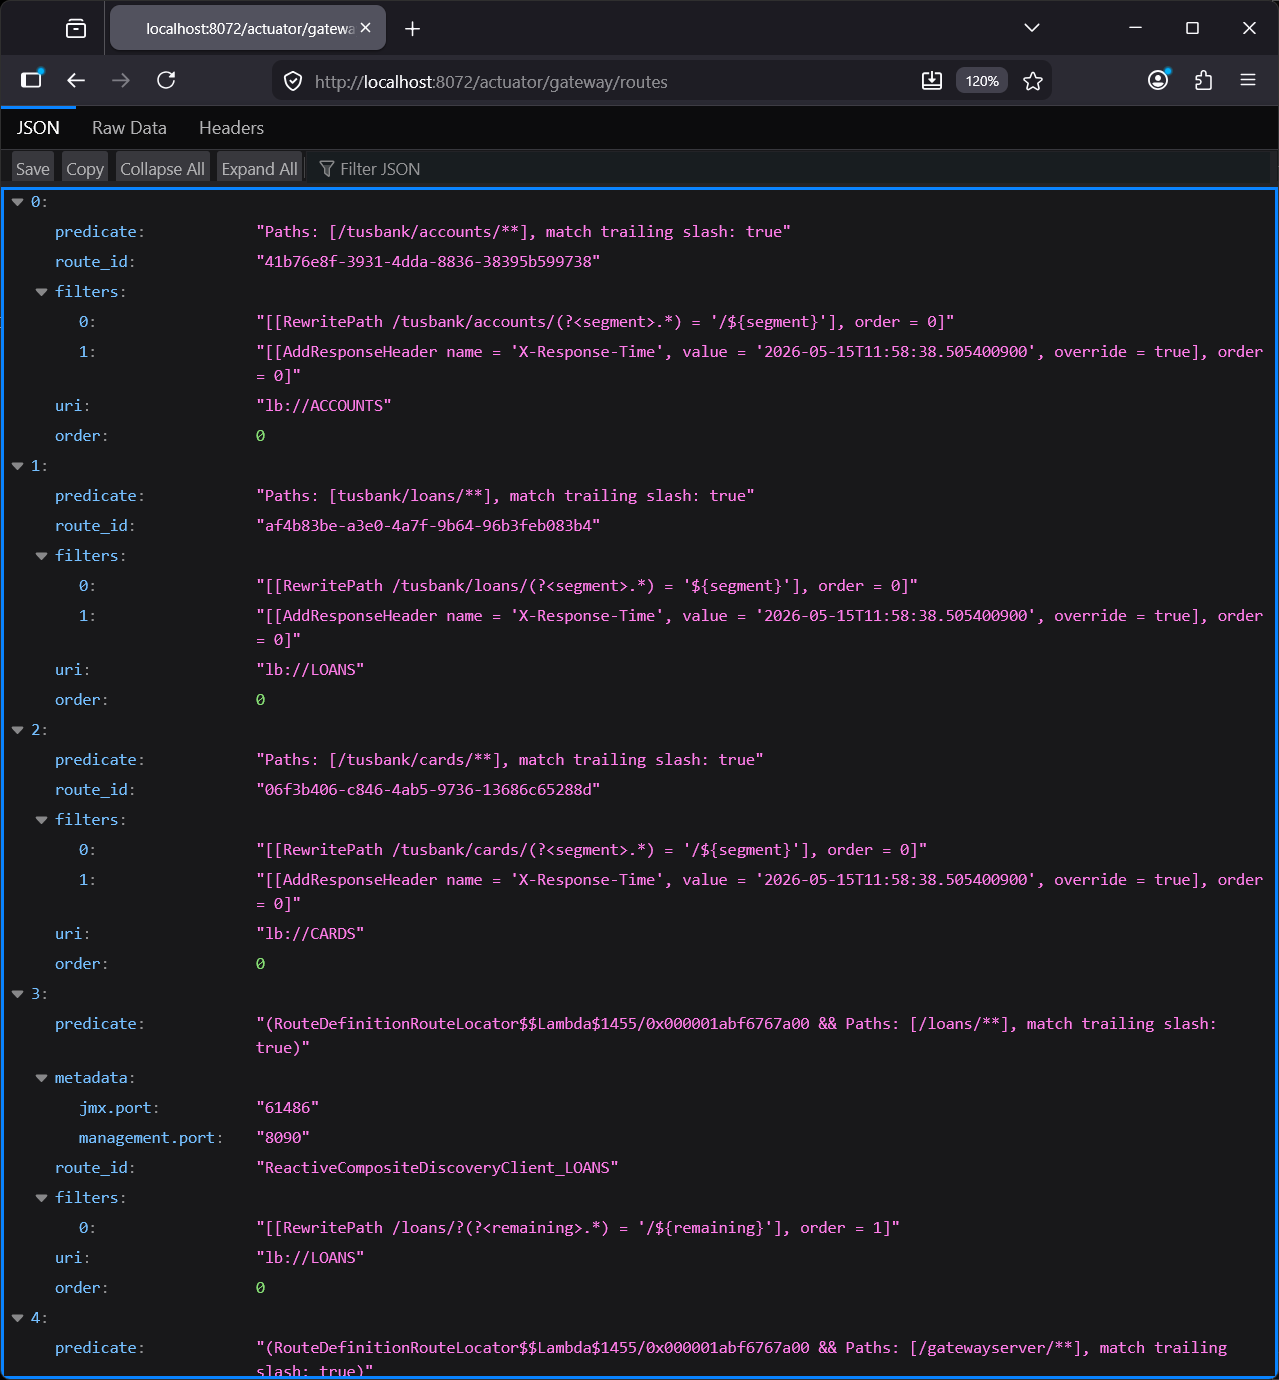Switch to the Headers tab

coord(231,128)
